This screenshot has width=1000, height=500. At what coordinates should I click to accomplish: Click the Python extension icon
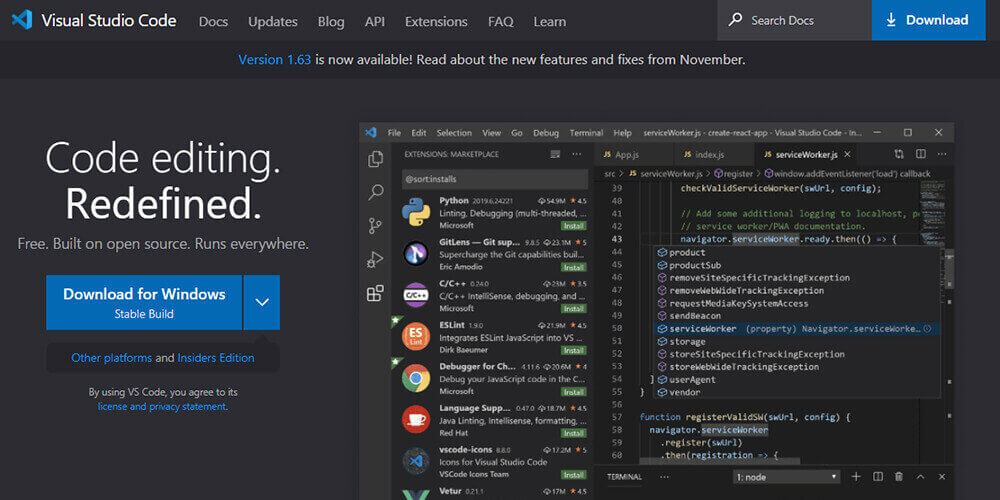point(416,212)
